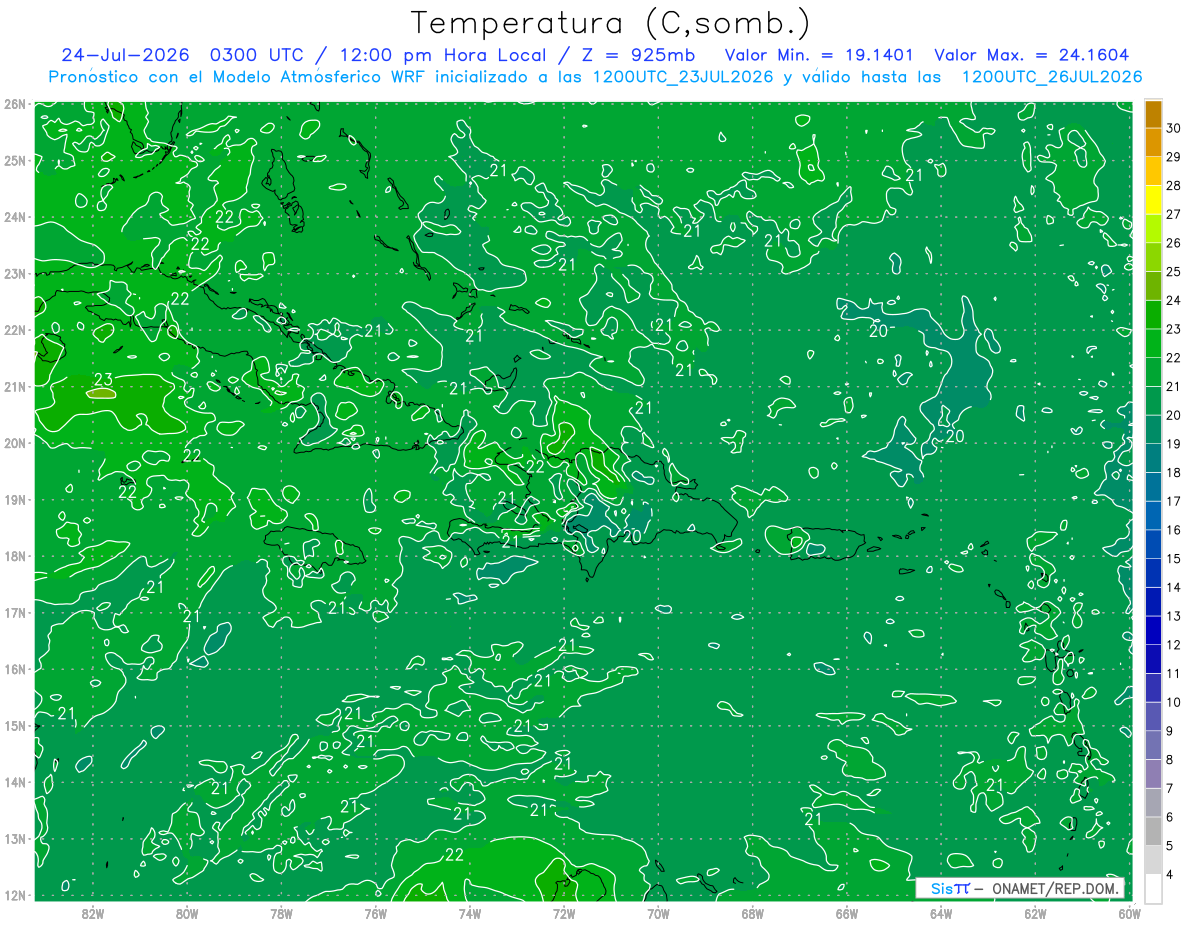Click the '0300 UTC' time label

pos(256,55)
